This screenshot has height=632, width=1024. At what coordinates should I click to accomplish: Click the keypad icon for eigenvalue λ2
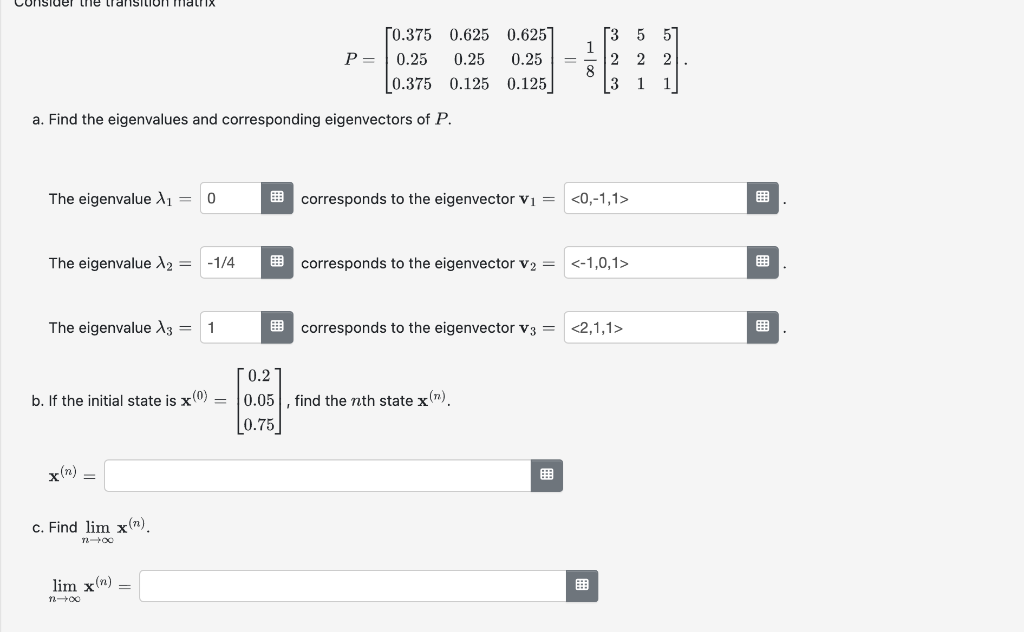[277, 263]
